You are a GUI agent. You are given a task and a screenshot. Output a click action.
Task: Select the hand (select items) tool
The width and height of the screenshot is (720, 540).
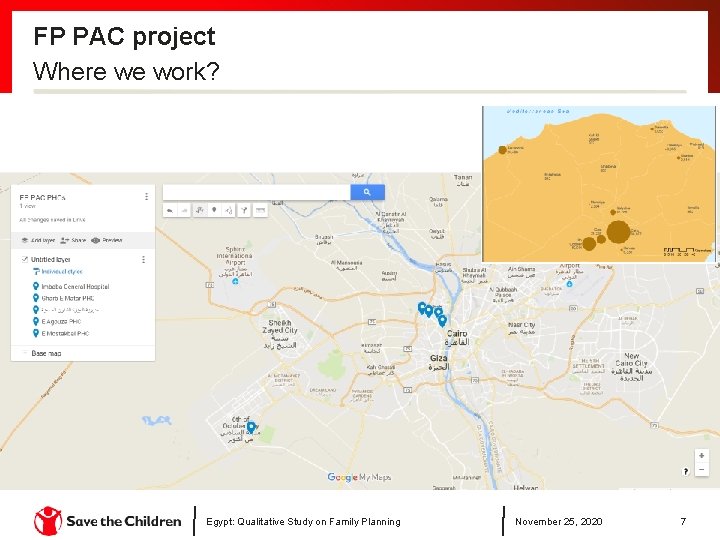point(199,210)
